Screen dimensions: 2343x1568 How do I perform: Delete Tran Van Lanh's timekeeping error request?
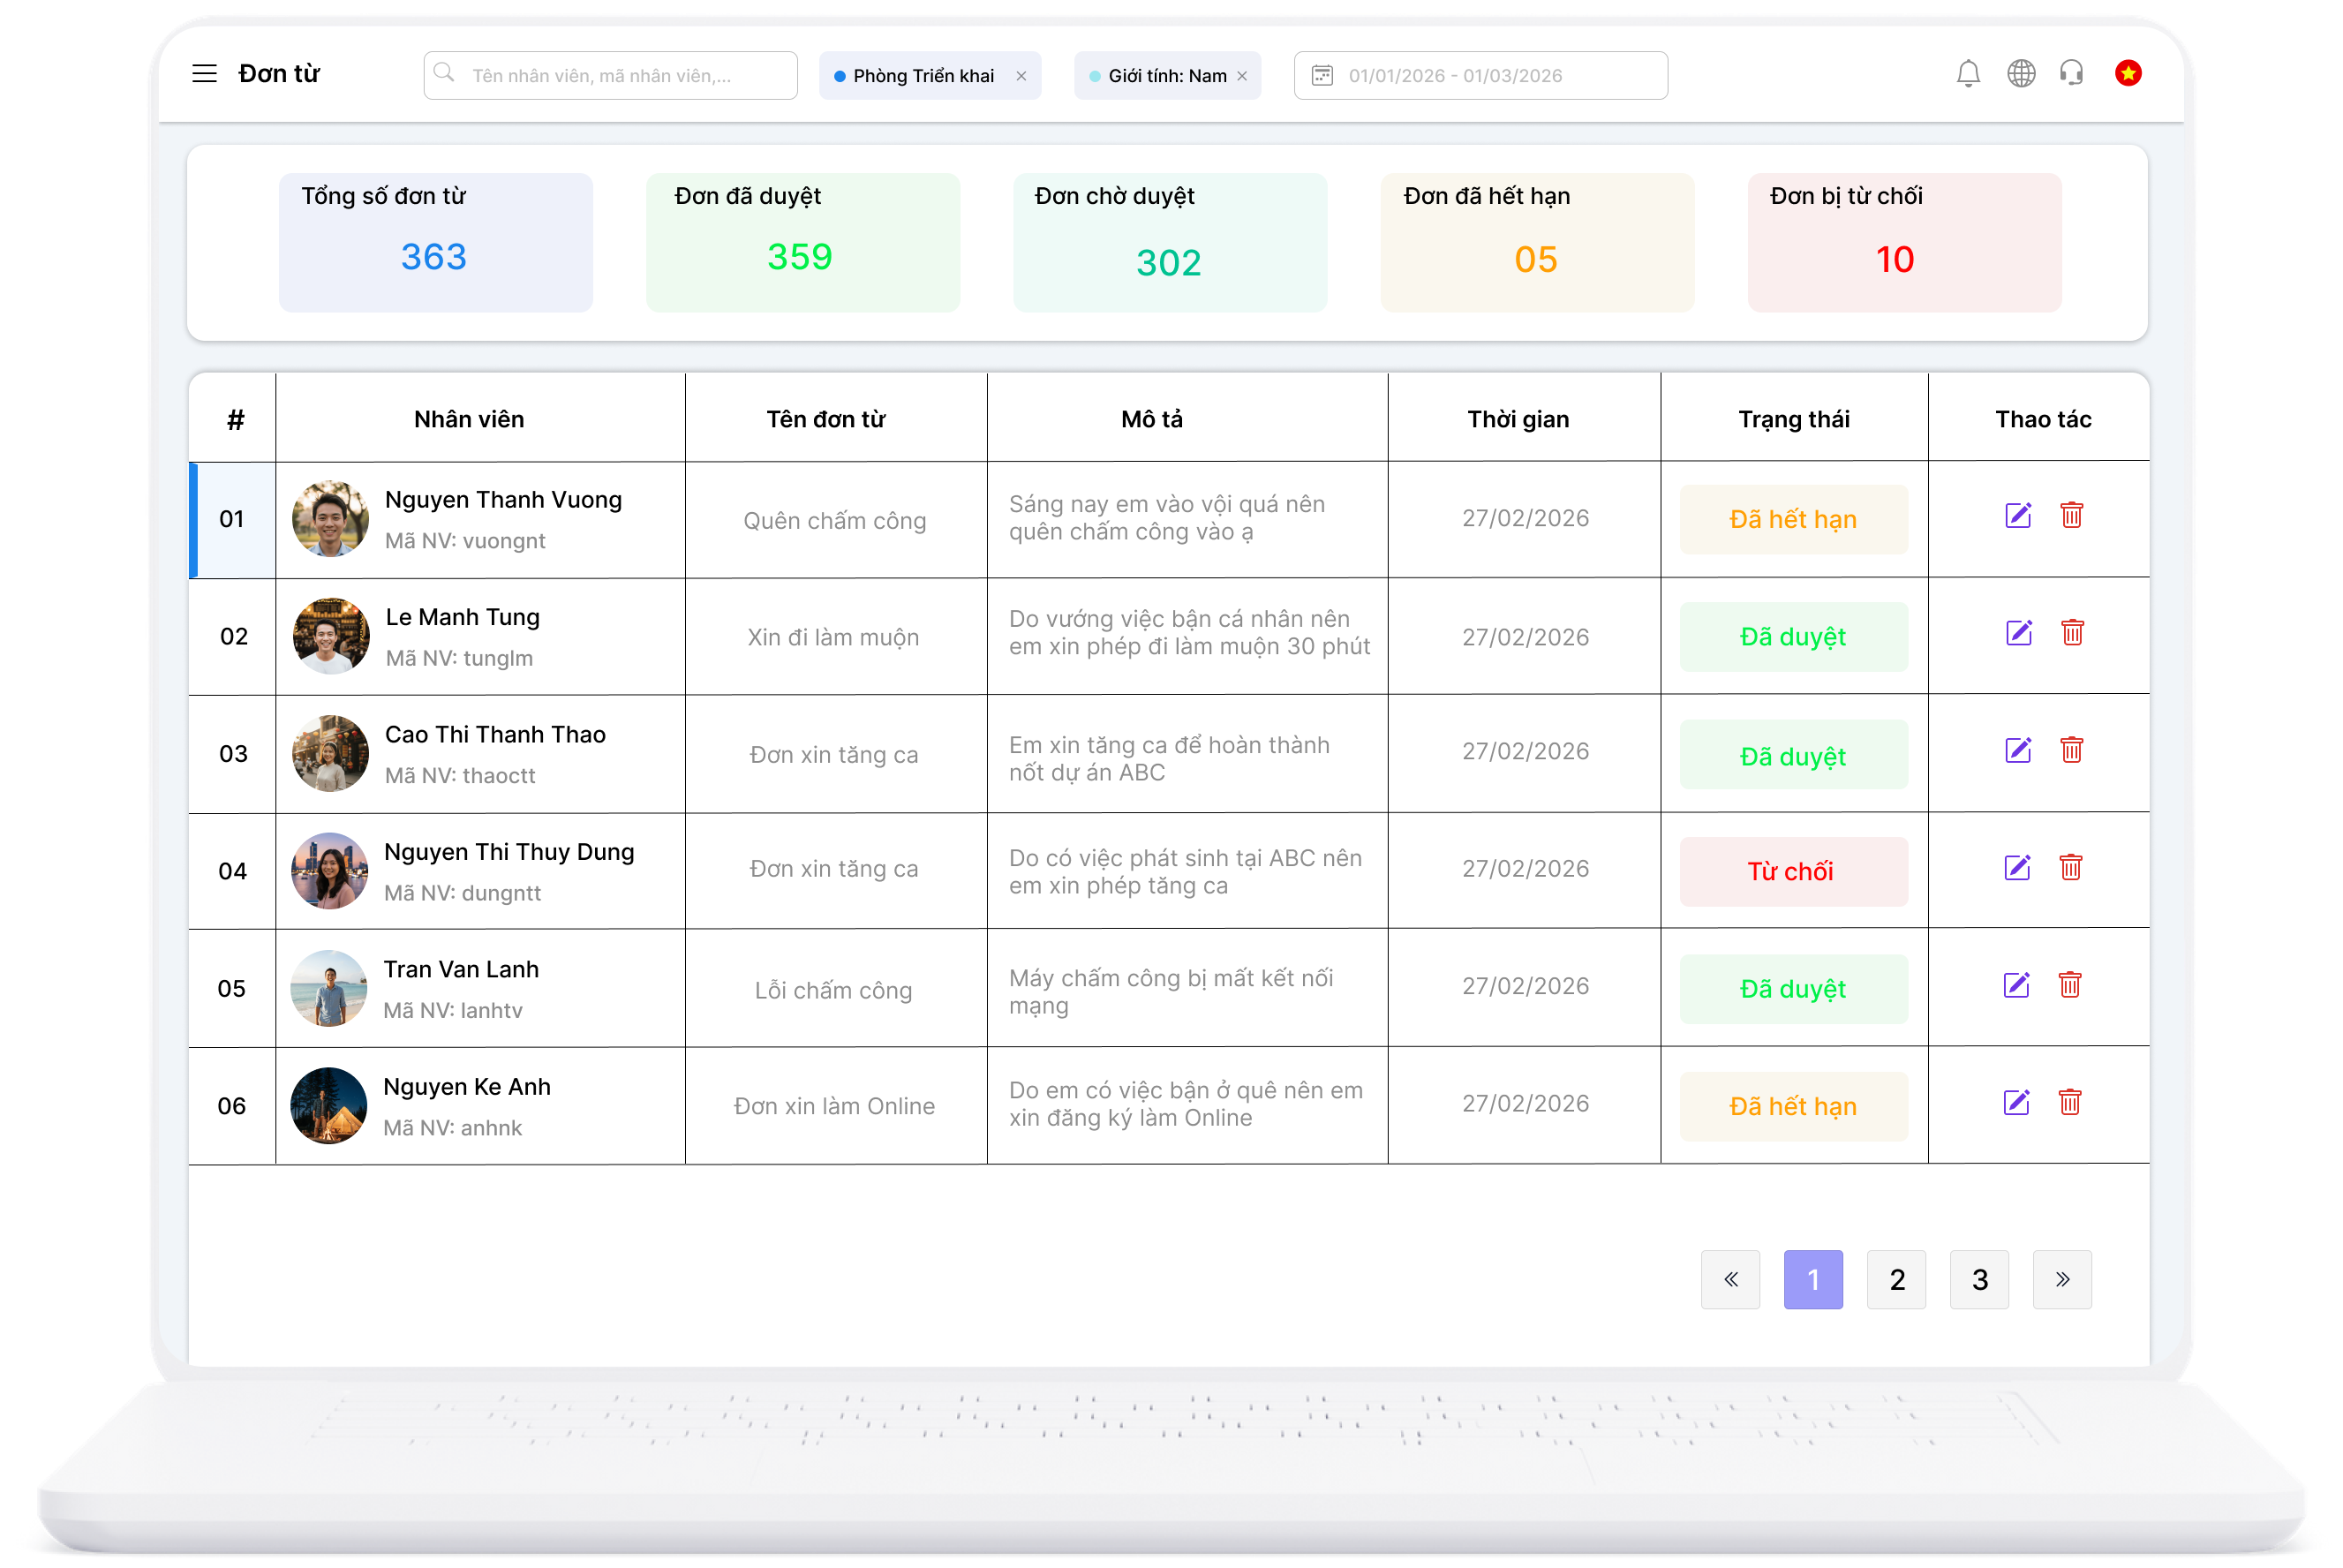(2073, 985)
